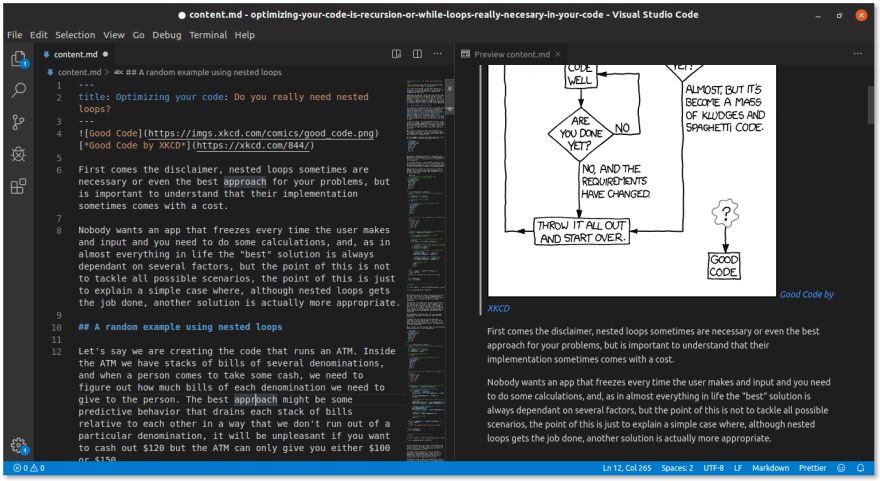
Task: Open the Debug view in activity bar
Action: pyautogui.click(x=19, y=154)
